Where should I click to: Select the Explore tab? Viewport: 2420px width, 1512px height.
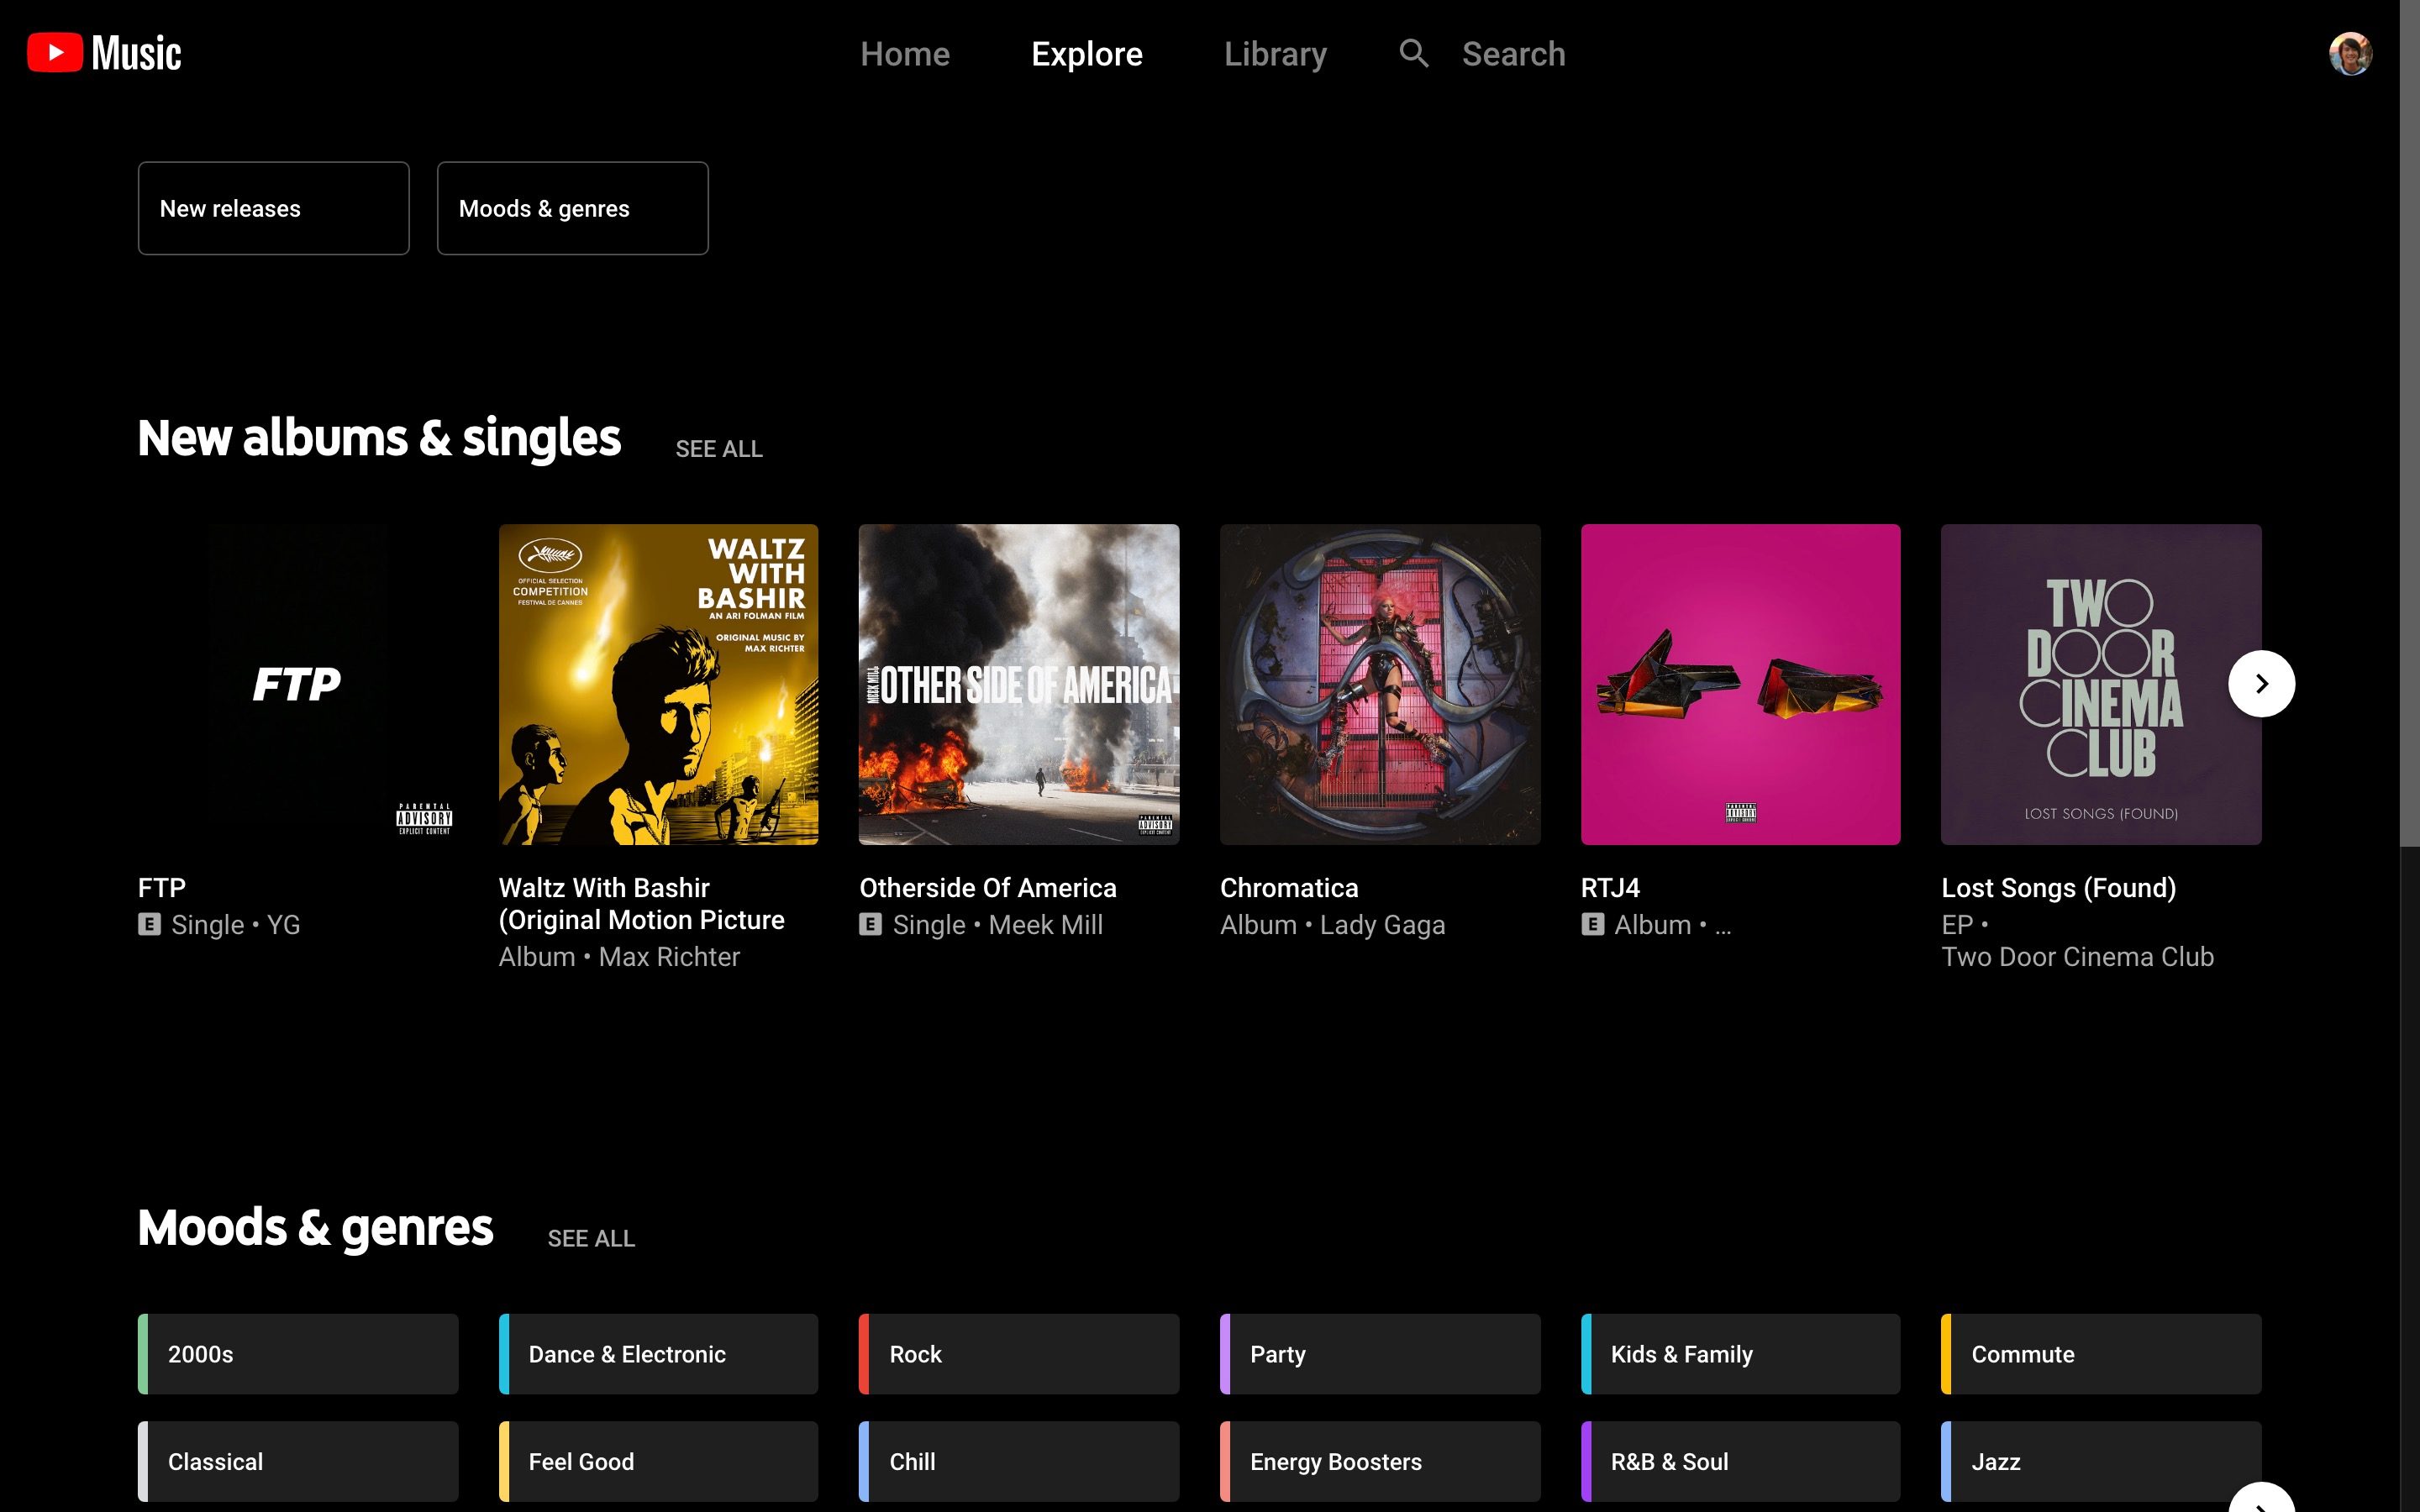1087,54
